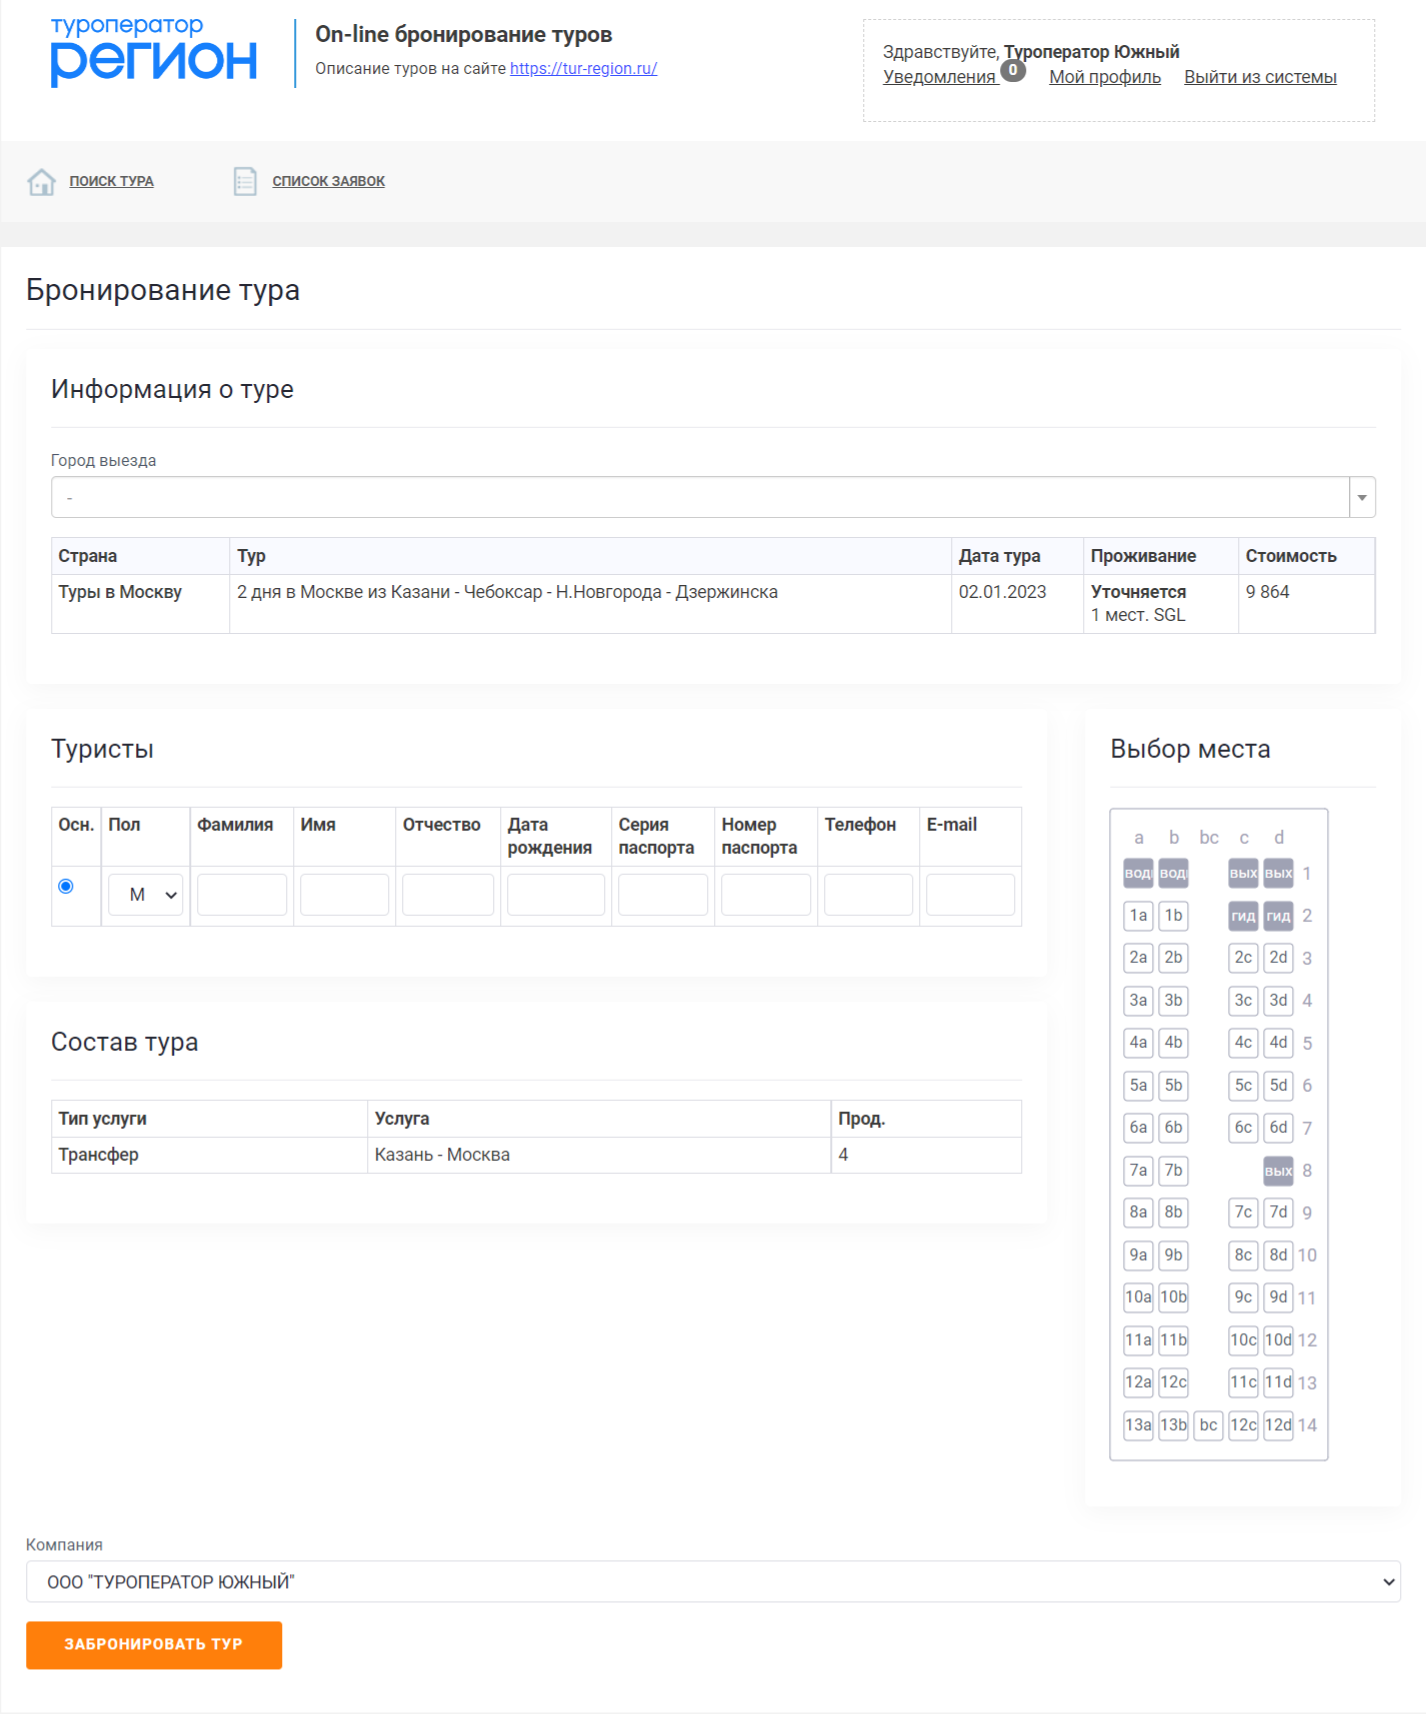Click the house icon beside Поиск тура
This screenshot has width=1426, height=1714.
(41, 182)
